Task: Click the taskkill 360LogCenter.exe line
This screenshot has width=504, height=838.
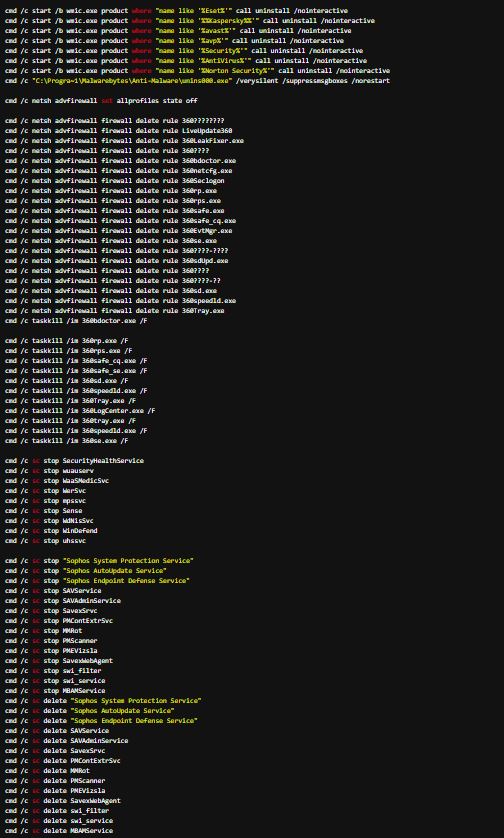Action: coord(80,411)
